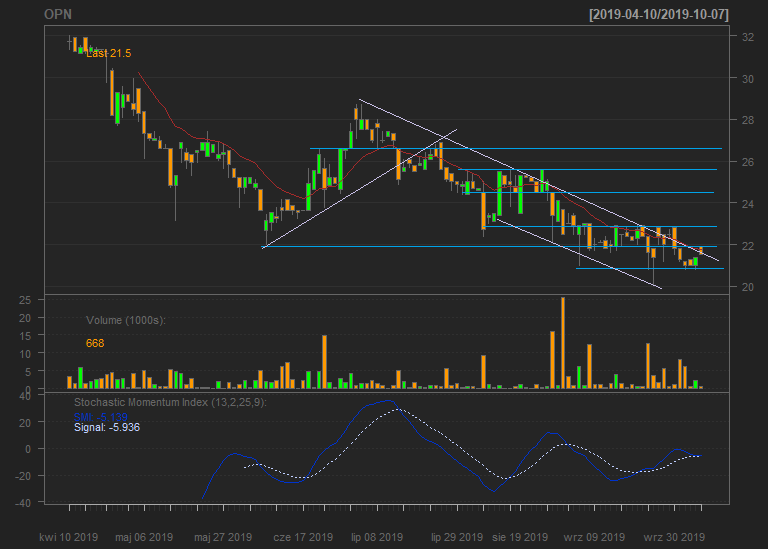Click the 'sie 19 2019' date label
768x549 pixels.
[520, 537]
